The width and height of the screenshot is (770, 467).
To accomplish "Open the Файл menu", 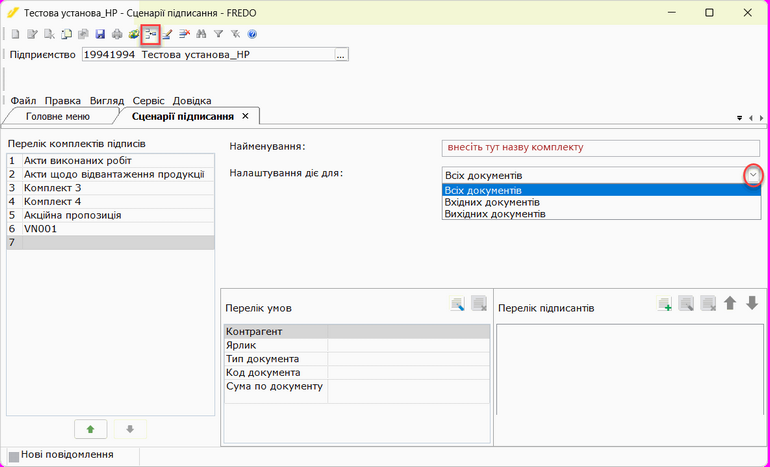I will coord(23,101).
